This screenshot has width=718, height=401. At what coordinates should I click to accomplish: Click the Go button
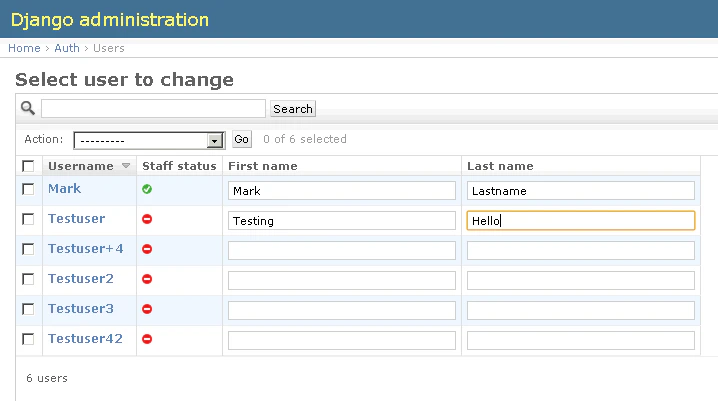tap(242, 139)
